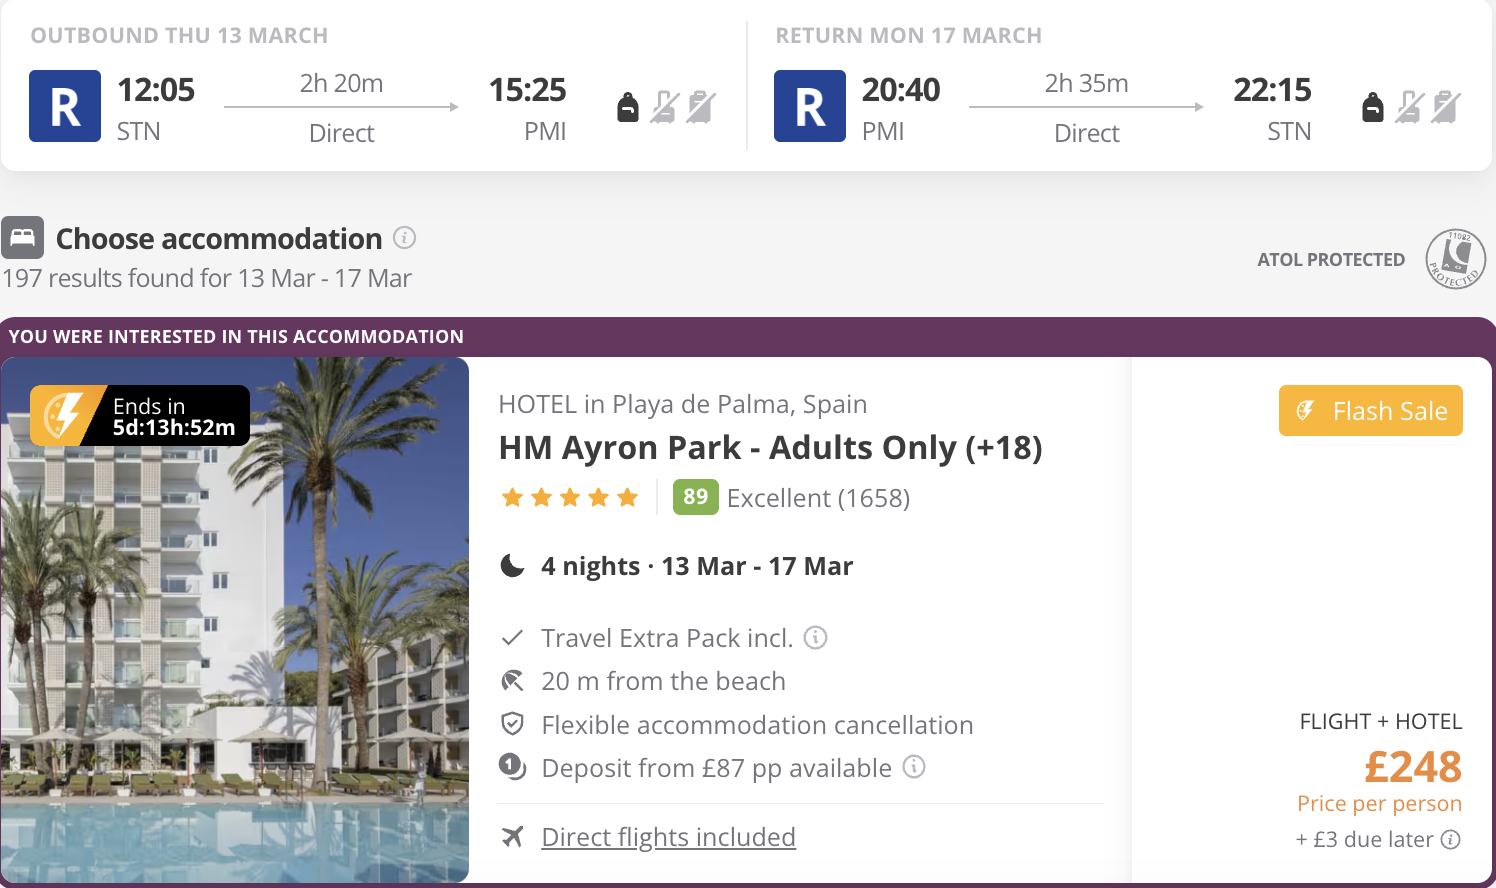Viewport: 1496px width, 888px height.
Task: Click the five-star hotel rating
Action: [x=570, y=498]
